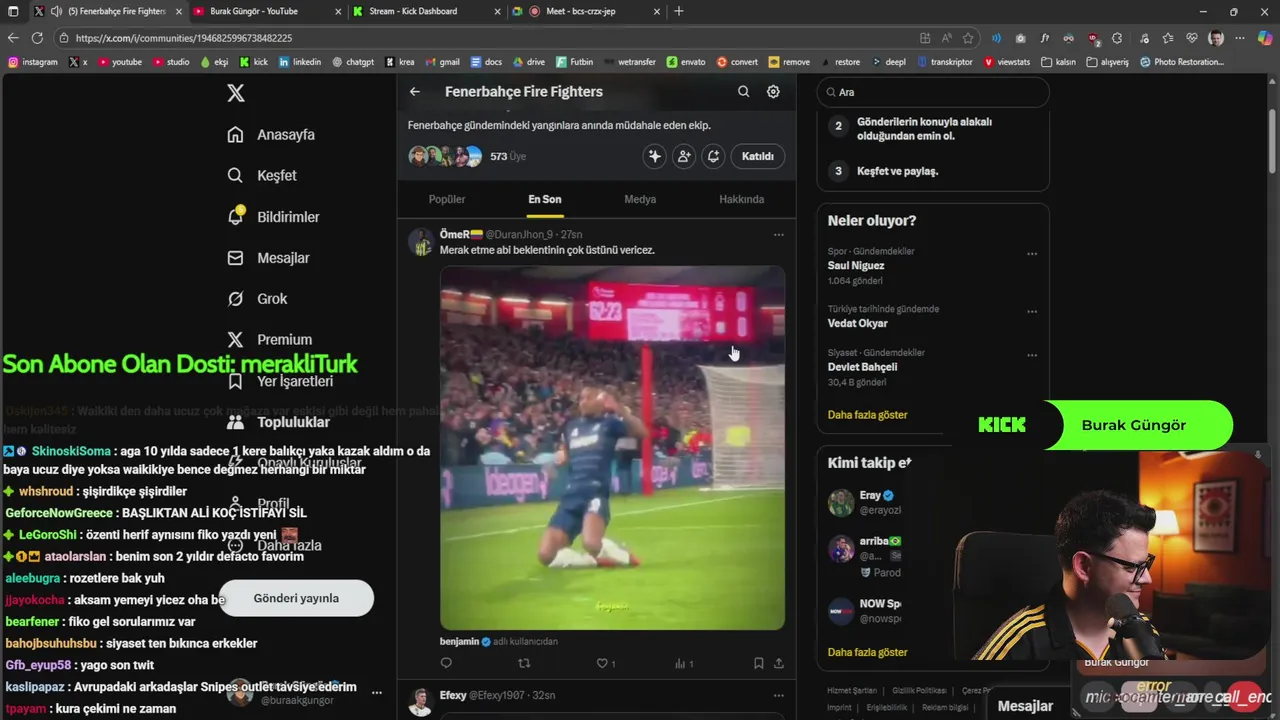This screenshot has width=1280, height=720.
Task: Reply to ÖmeR's post
Action: 446,663
